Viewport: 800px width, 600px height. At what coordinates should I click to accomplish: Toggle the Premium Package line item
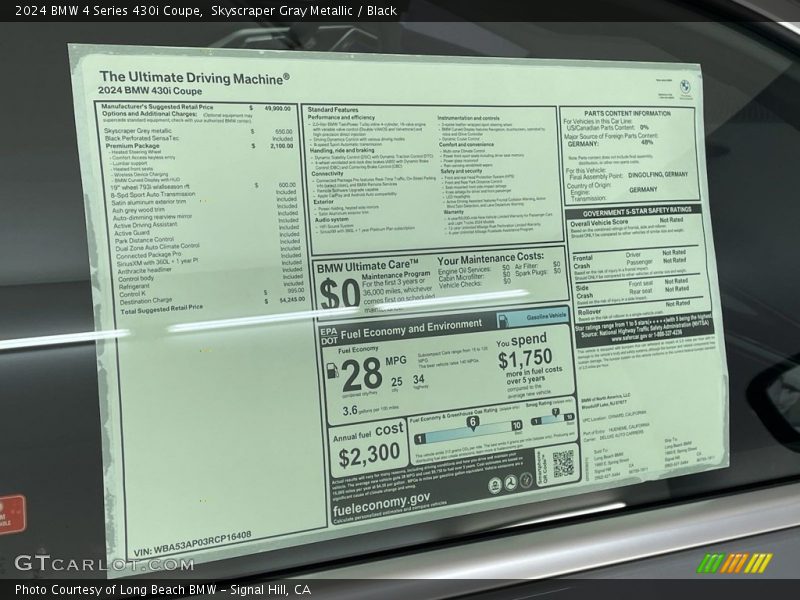pos(135,145)
